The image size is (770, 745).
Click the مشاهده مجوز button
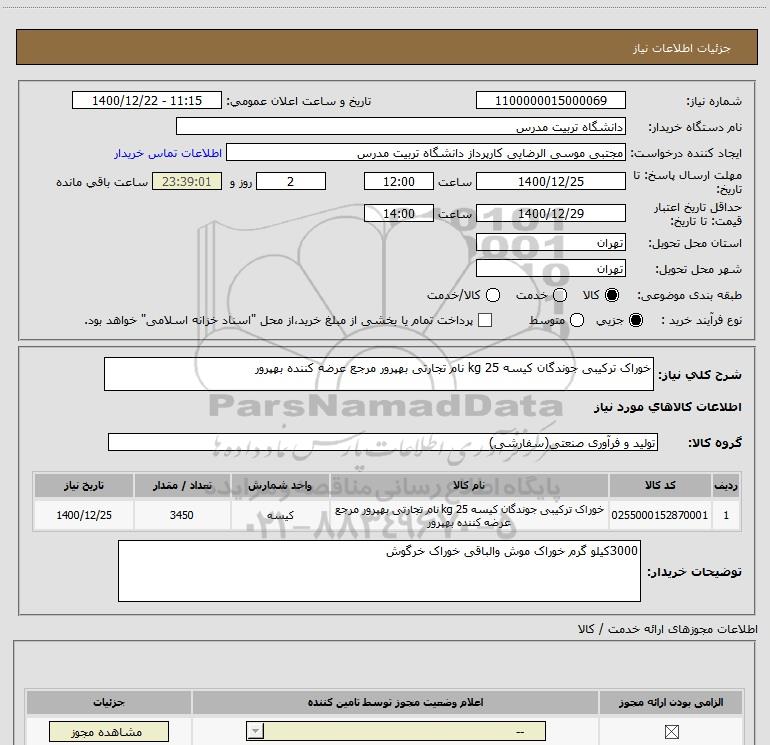click(109, 732)
